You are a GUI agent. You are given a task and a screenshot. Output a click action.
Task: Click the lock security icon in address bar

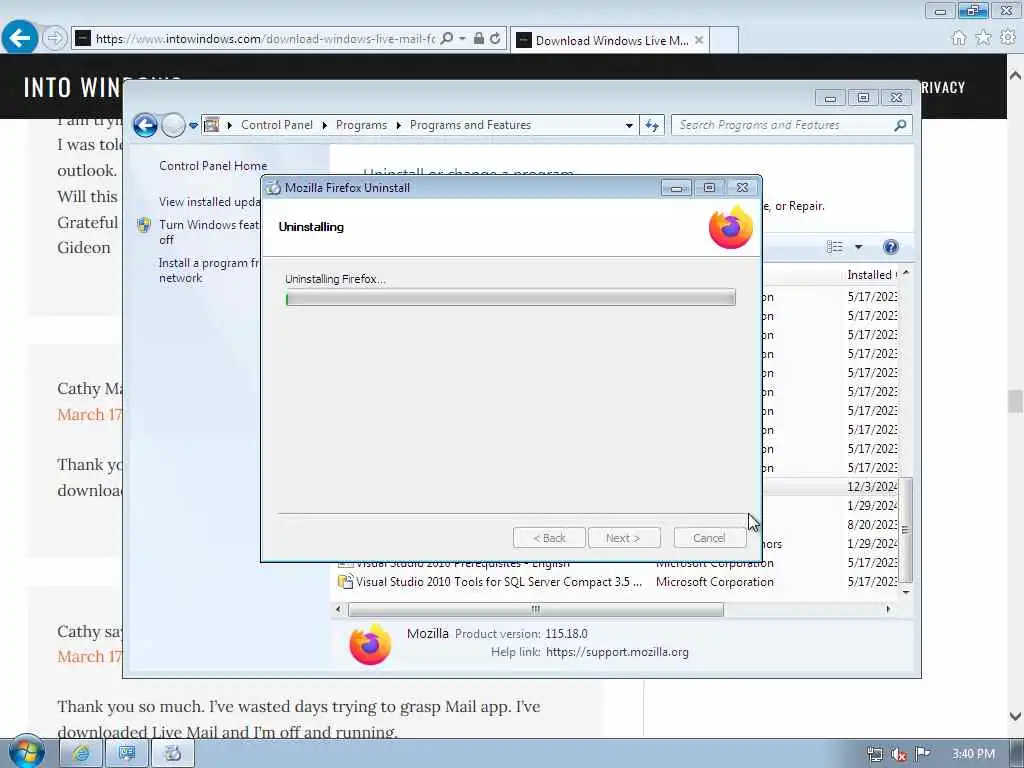pyautogui.click(x=479, y=39)
